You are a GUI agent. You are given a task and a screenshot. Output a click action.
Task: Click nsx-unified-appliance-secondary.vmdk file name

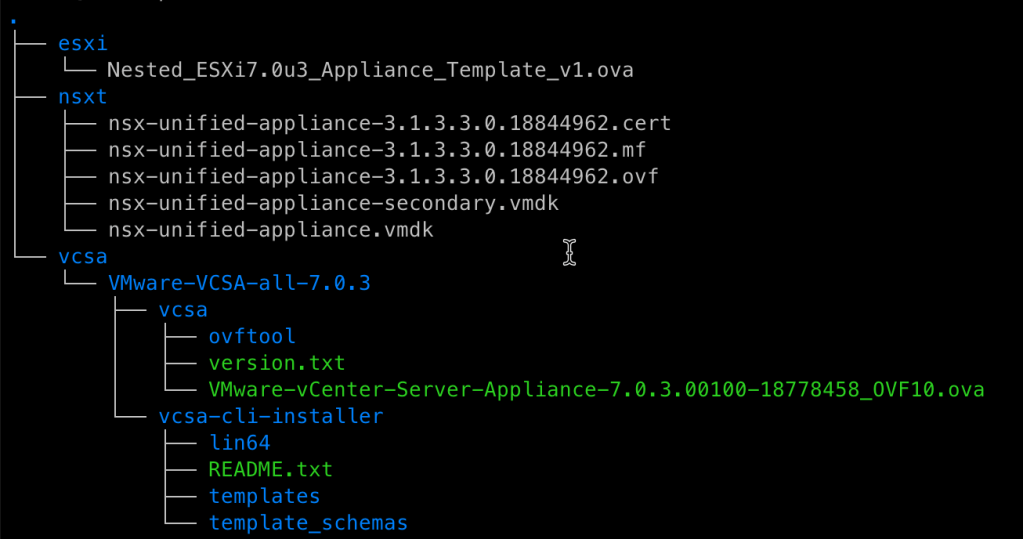coord(333,203)
